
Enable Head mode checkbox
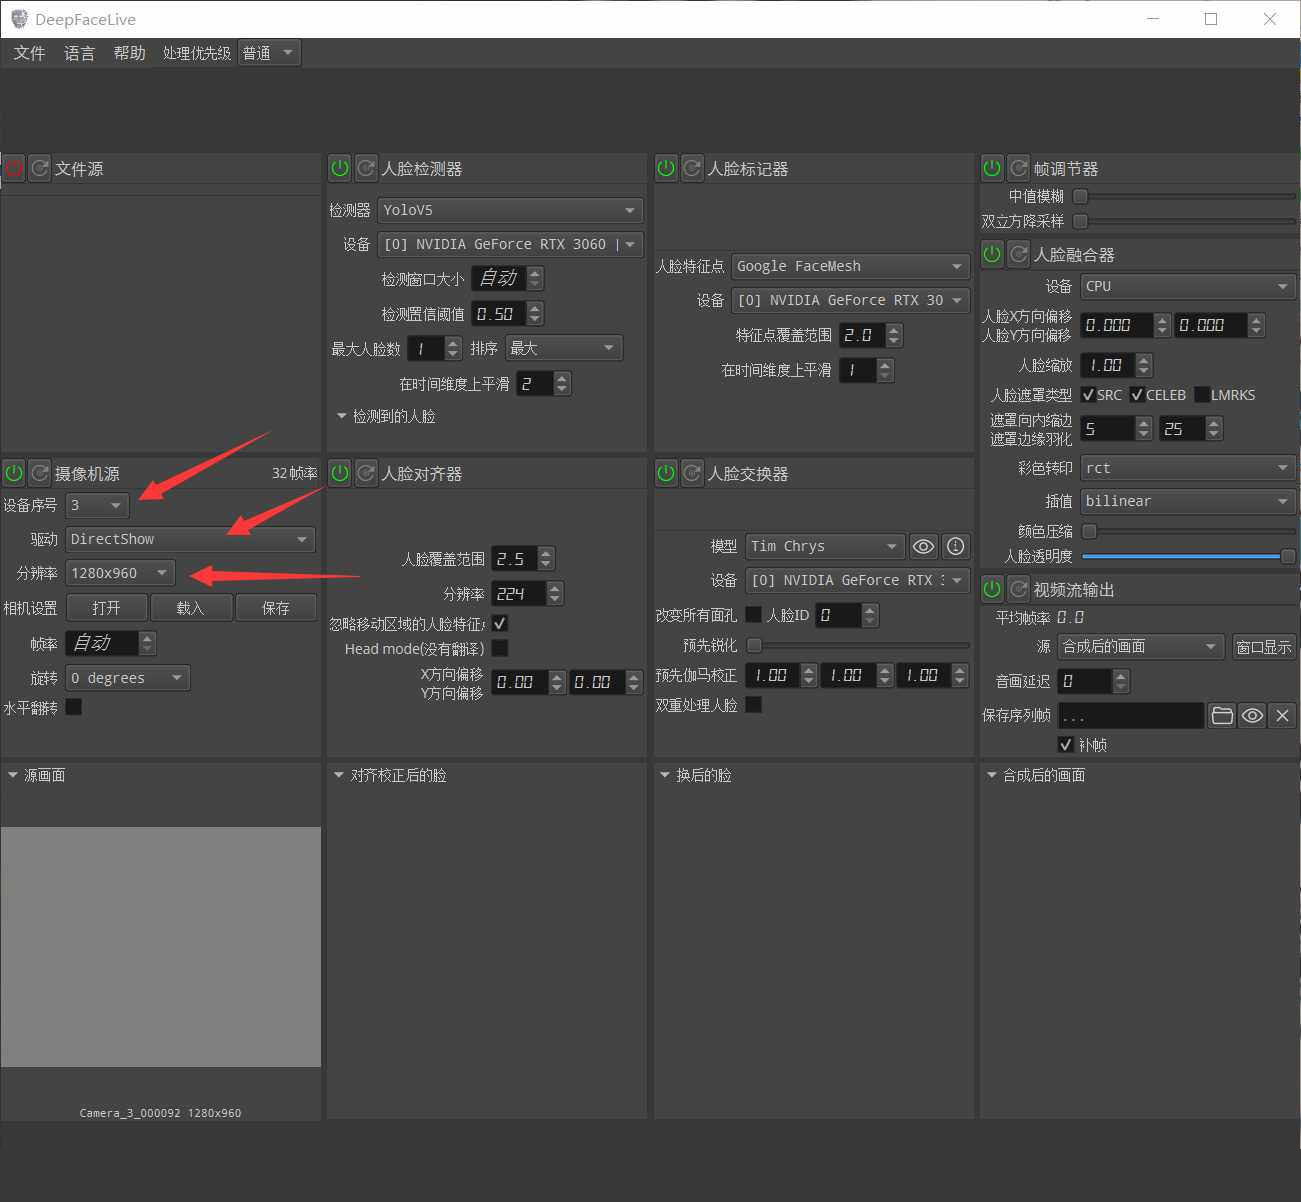coord(500,648)
